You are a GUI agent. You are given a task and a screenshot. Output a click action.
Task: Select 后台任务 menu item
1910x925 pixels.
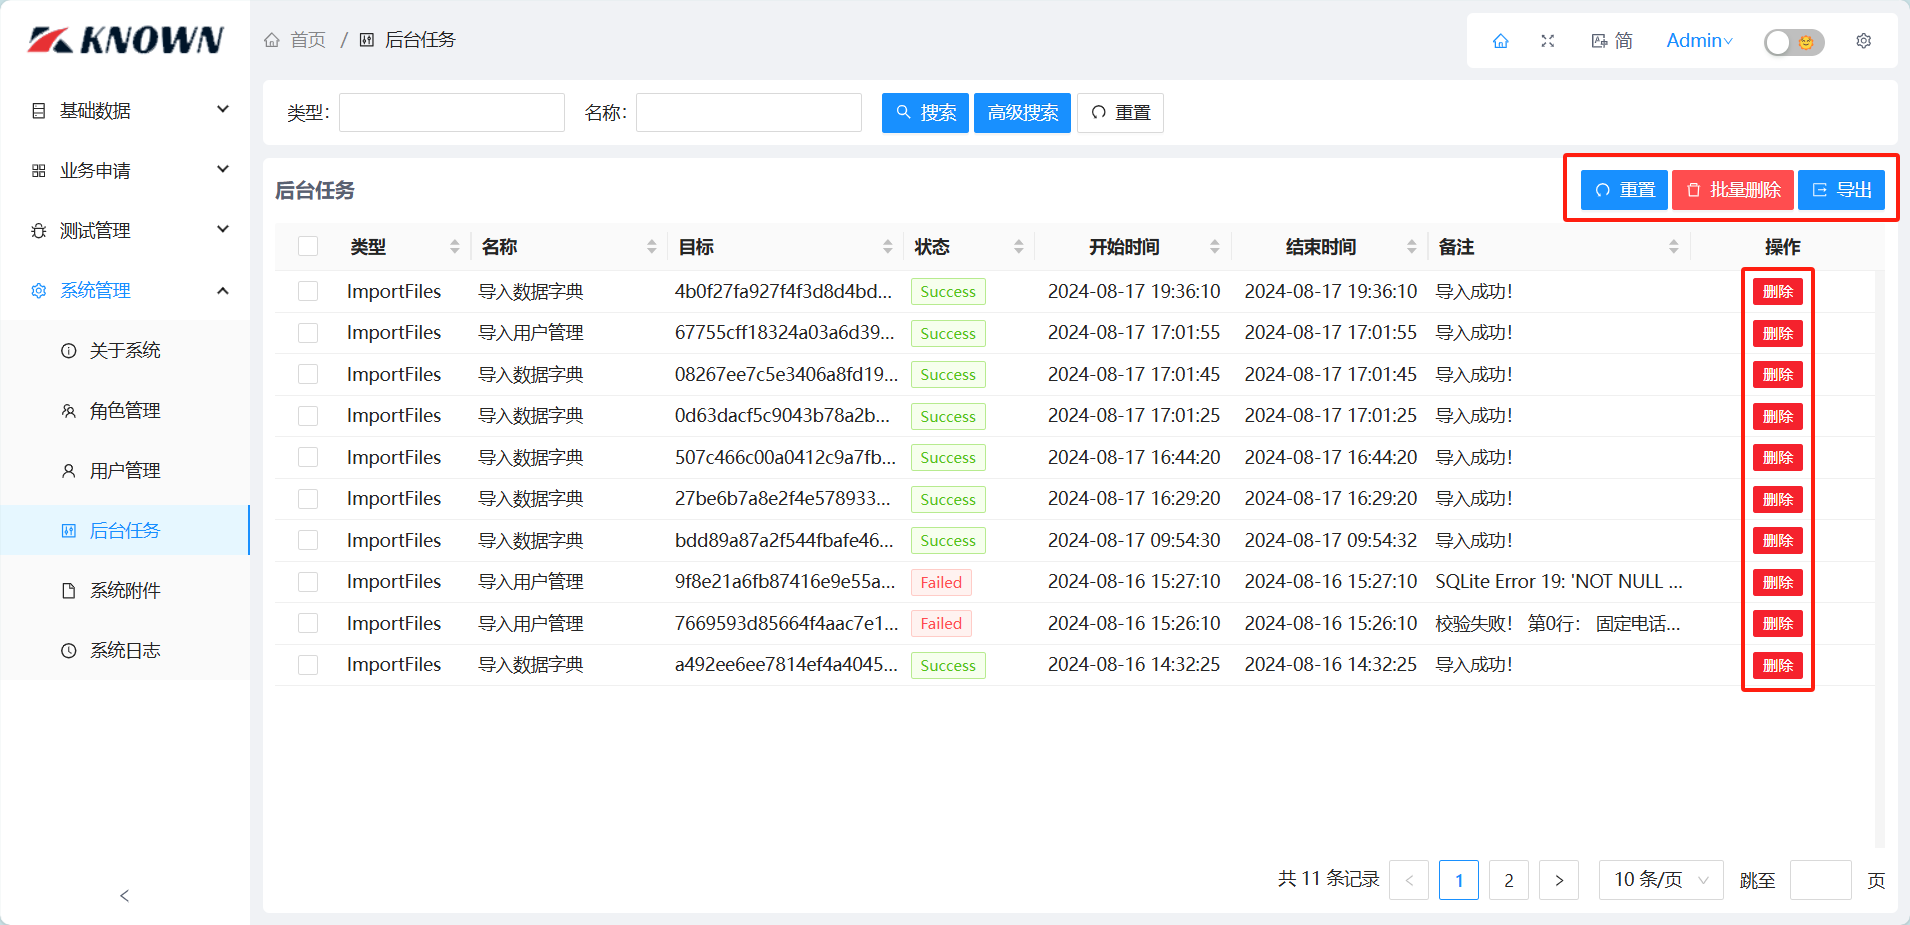pos(125,530)
